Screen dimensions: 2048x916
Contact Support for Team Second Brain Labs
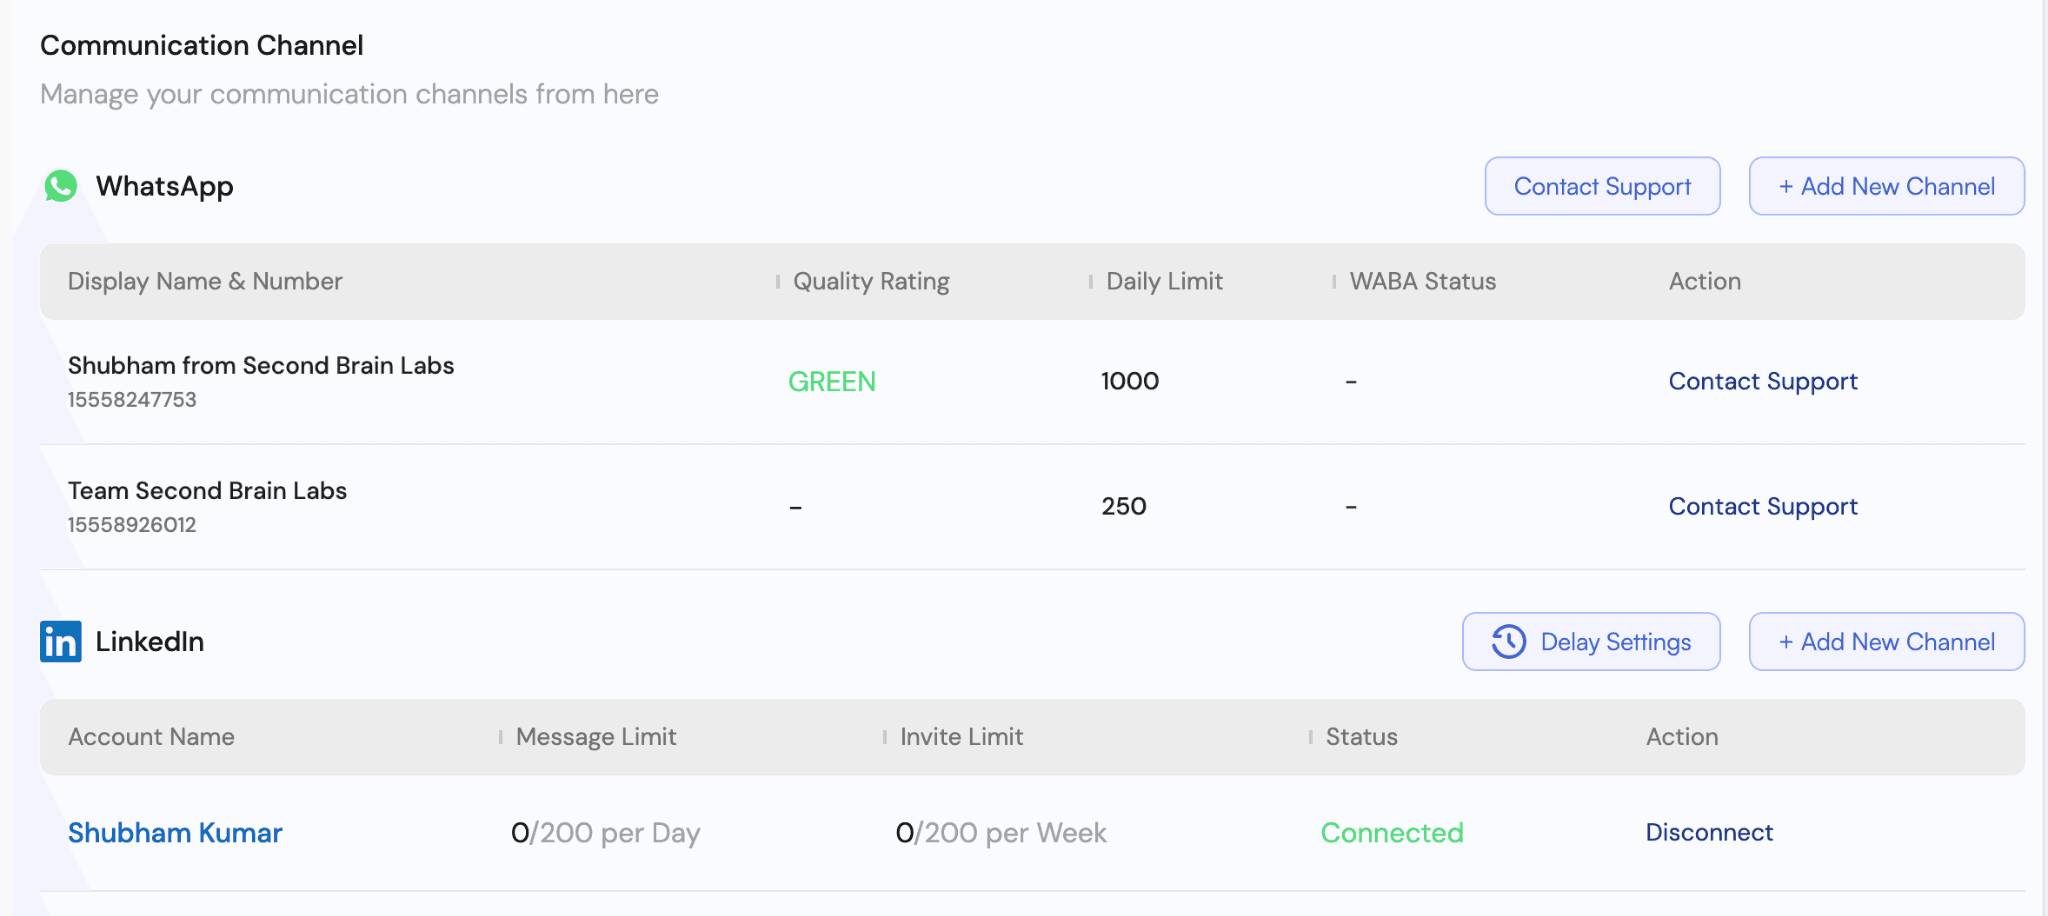1763,506
